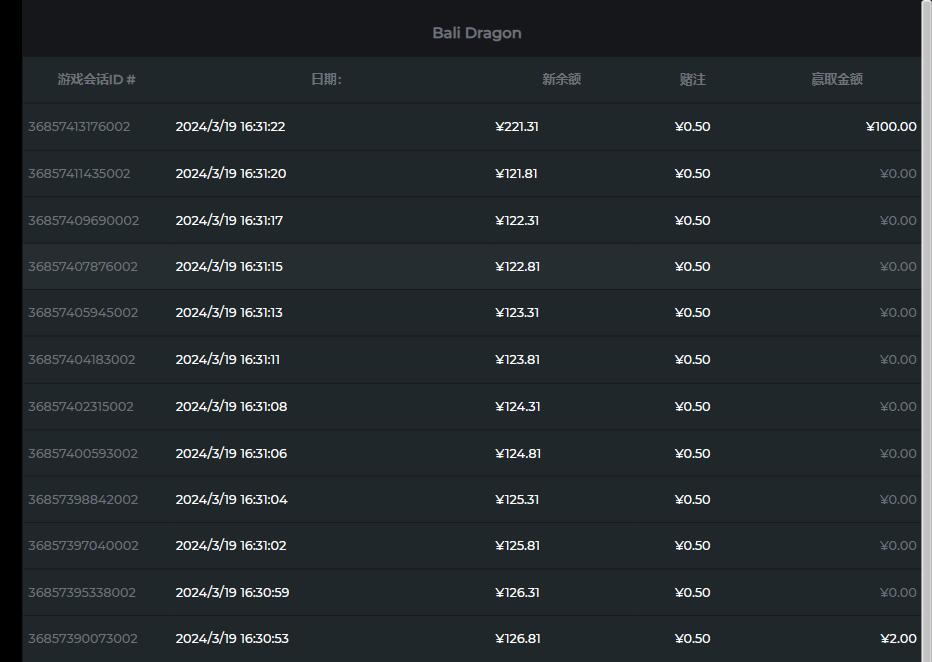Open session ID 36857413176002
Viewport: 932px width, 662px height.
click(x=79, y=127)
